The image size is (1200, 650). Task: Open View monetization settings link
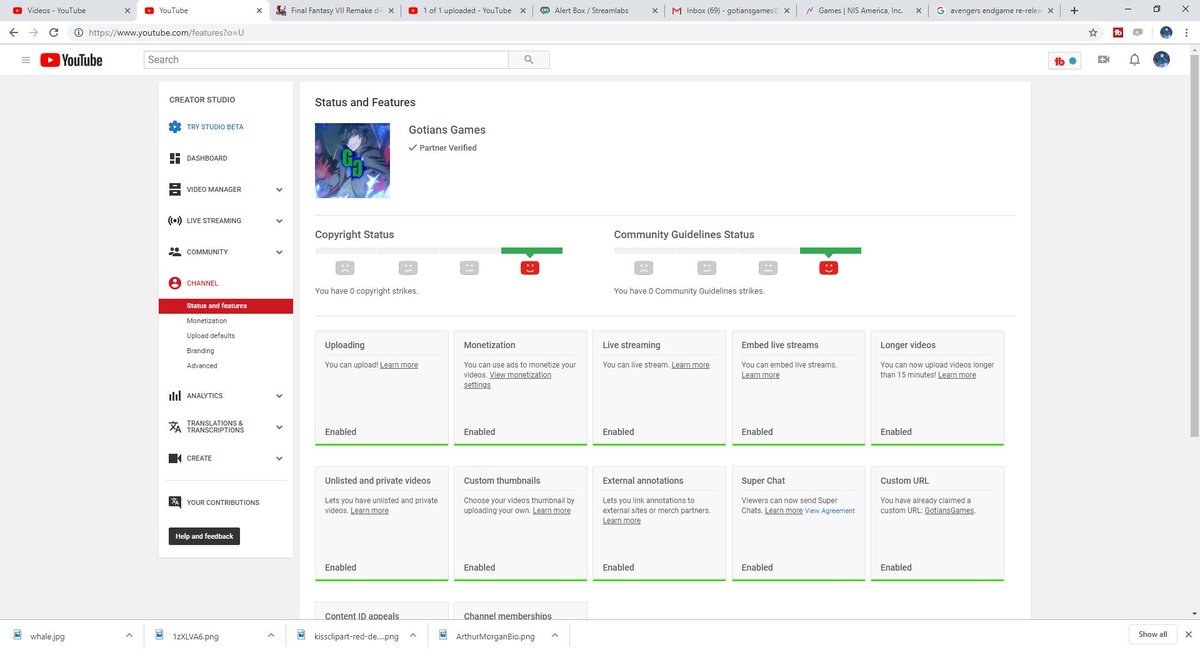coord(507,380)
